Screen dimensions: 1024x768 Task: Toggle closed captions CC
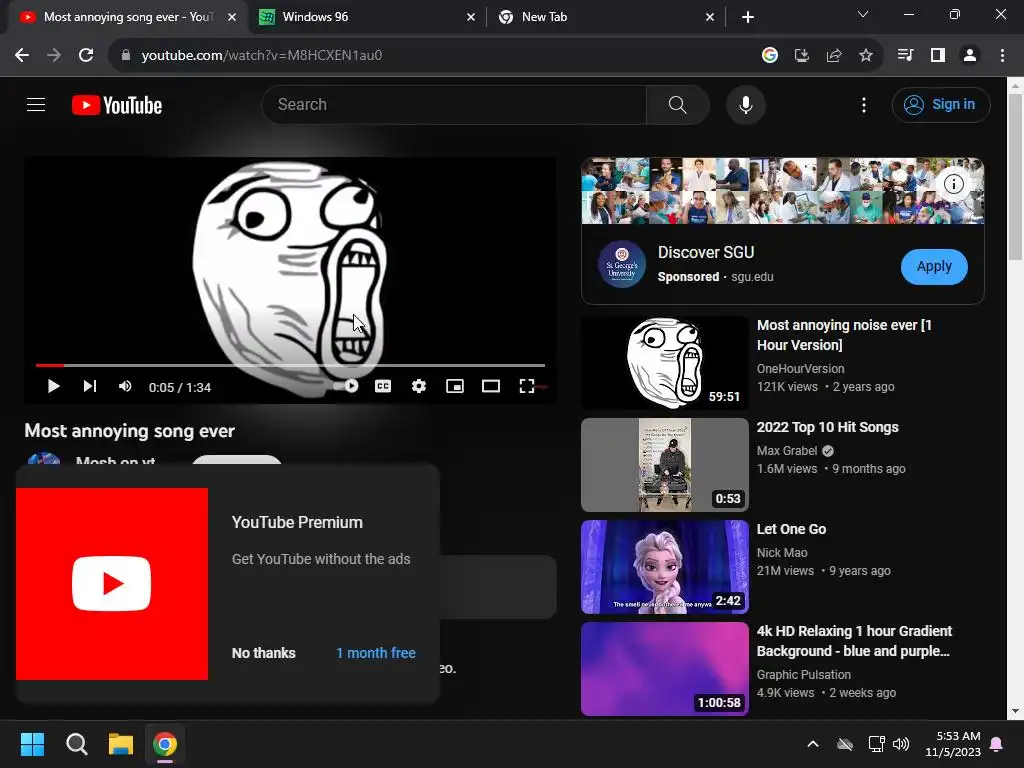383,387
